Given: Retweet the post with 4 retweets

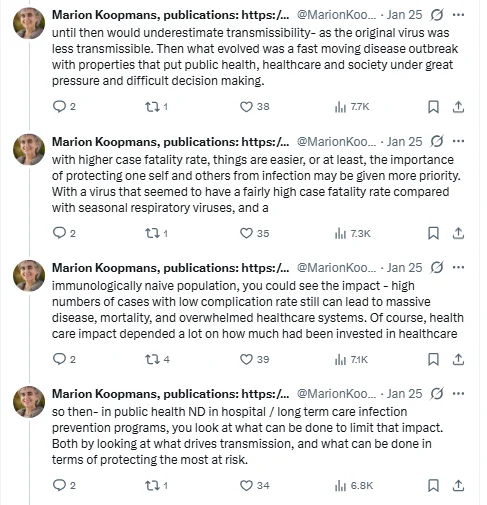Looking at the screenshot, I should 152,359.
